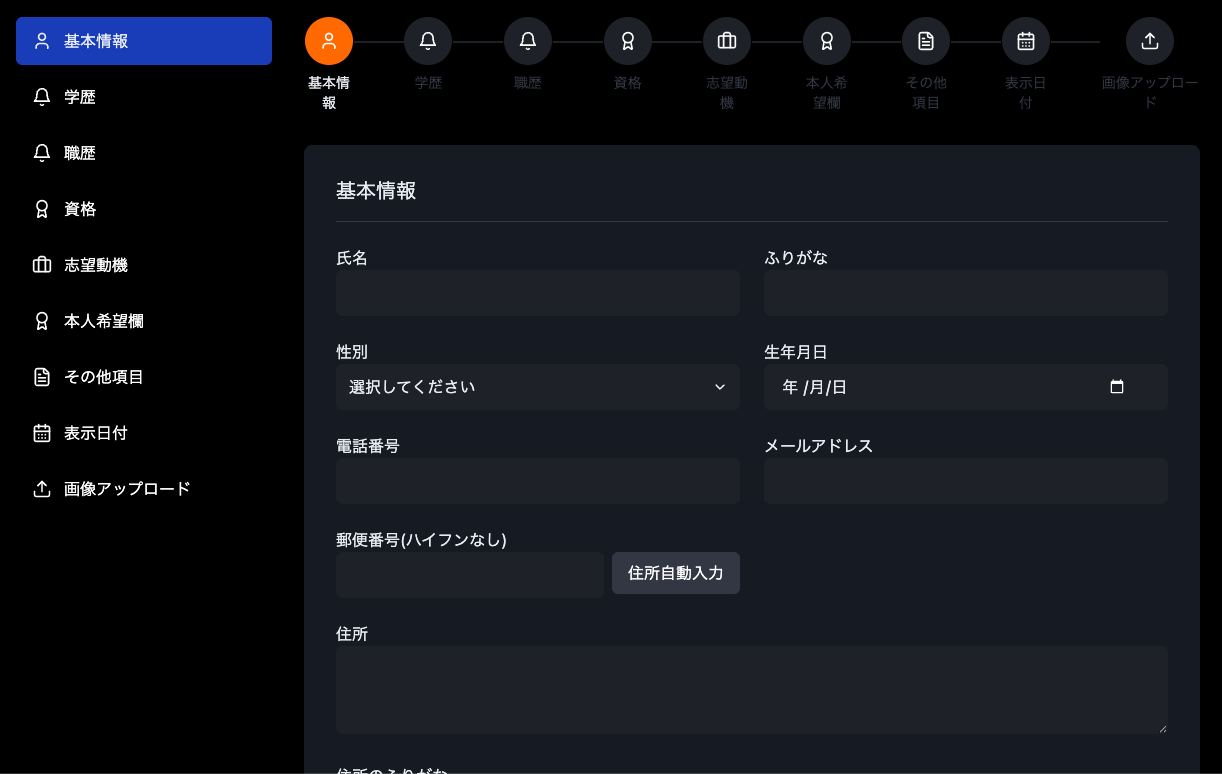This screenshot has height=774, width=1222.
Task: Select the 表示日付 calendar step icon
Action: coord(1026,41)
